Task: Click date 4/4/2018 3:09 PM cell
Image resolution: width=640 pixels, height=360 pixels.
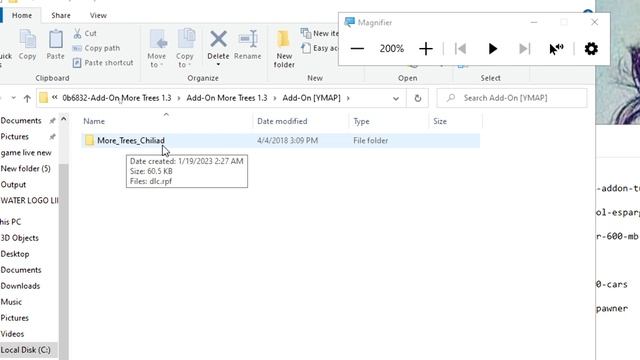Action: coord(287,140)
